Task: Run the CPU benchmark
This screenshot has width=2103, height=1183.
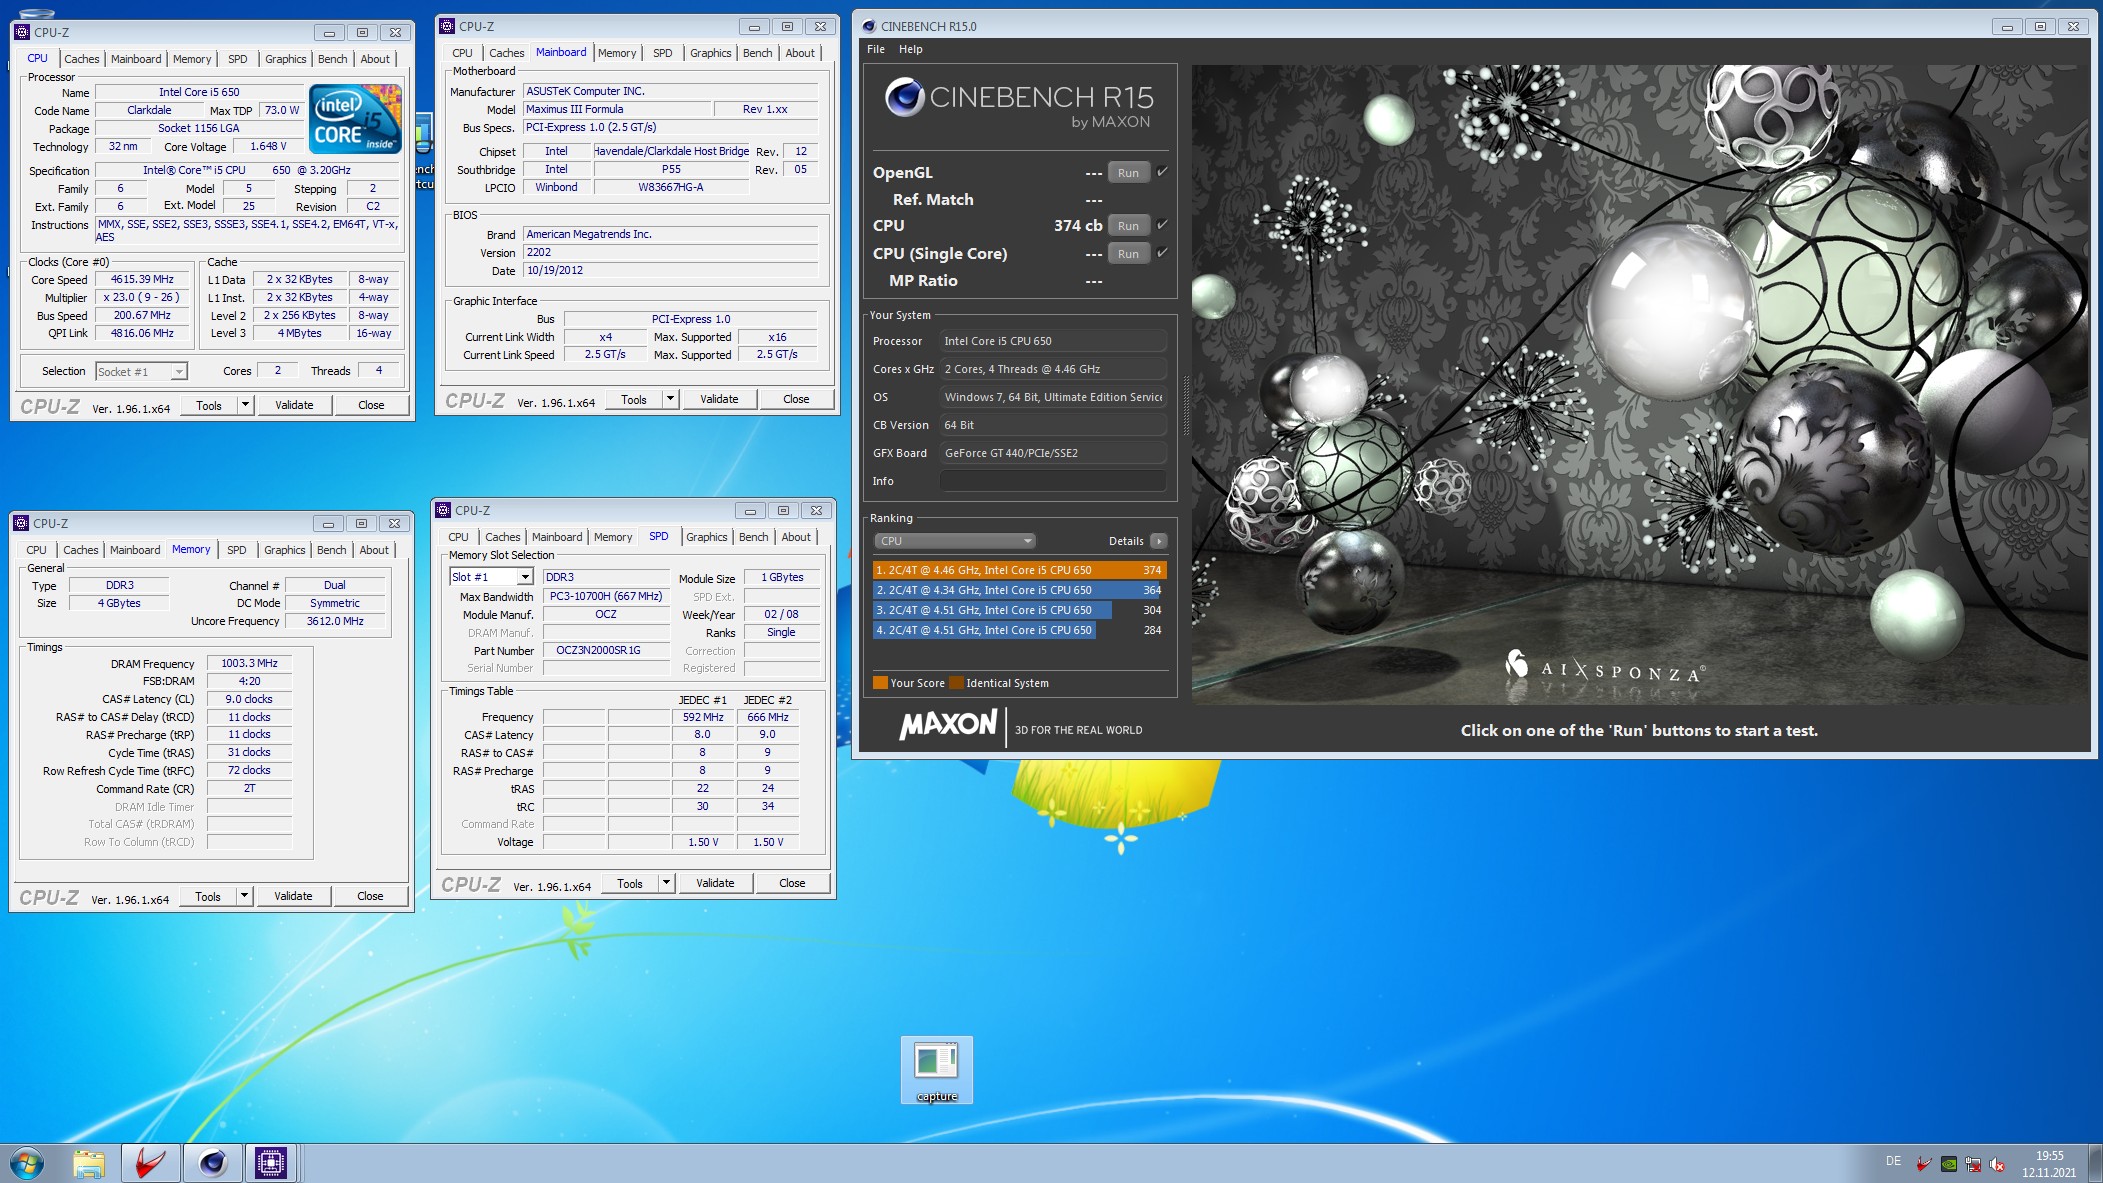Action: (x=1128, y=225)
